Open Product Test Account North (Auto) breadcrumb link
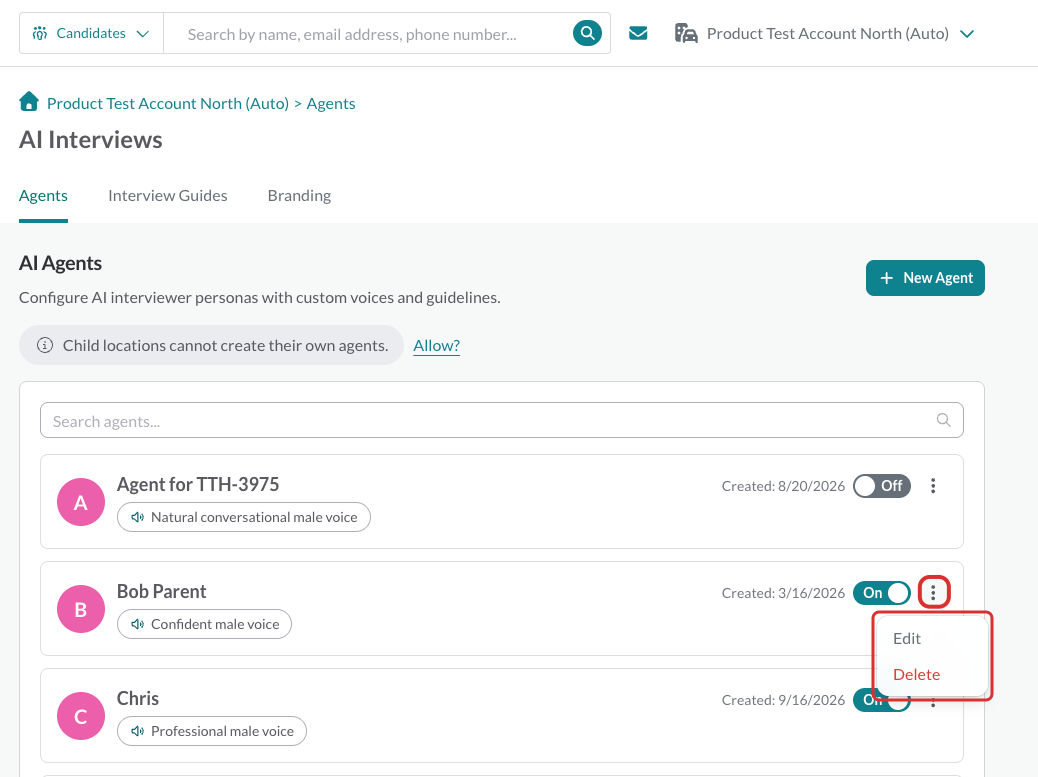The width and height of the screenshot is (1038, 777). pyautogui.click(x=168, y=103)
